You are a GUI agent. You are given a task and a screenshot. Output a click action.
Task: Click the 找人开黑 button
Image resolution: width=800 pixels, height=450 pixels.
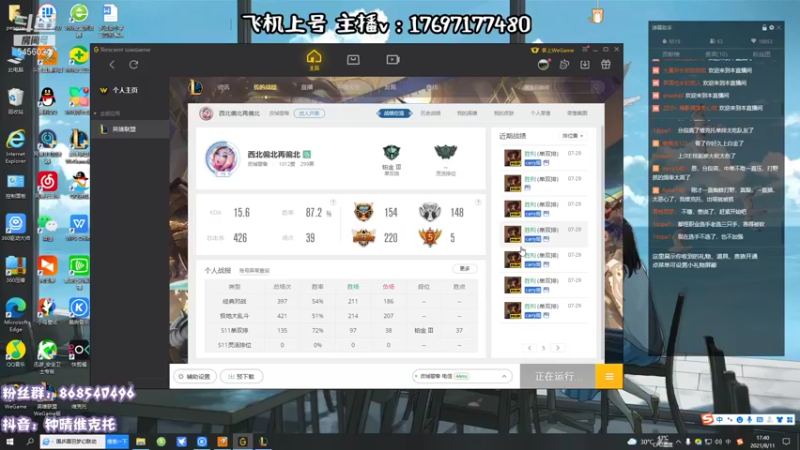[x=309, y=113]
